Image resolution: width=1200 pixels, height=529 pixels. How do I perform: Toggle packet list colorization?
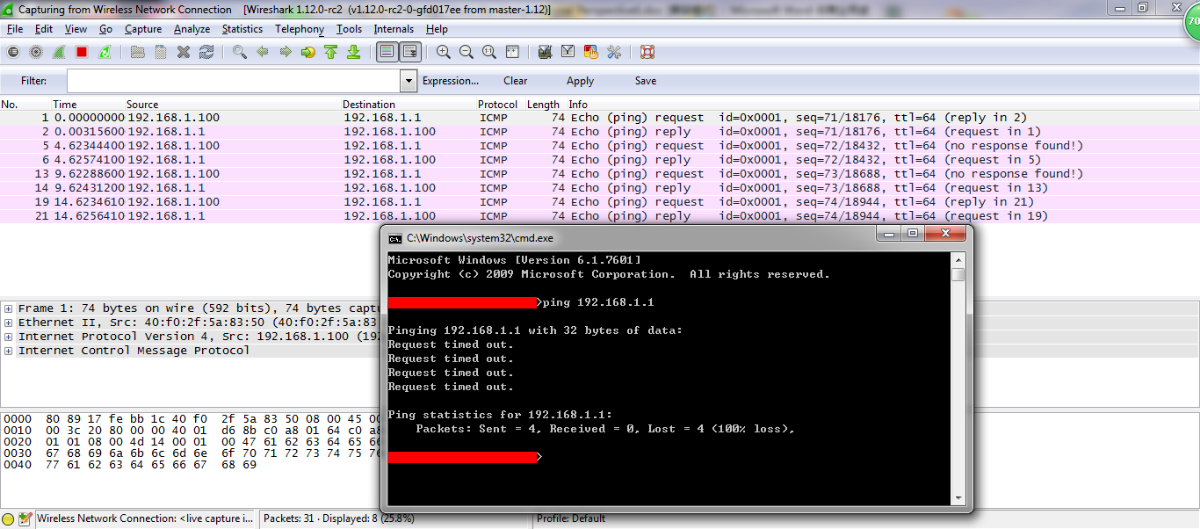tap(387, 51)
